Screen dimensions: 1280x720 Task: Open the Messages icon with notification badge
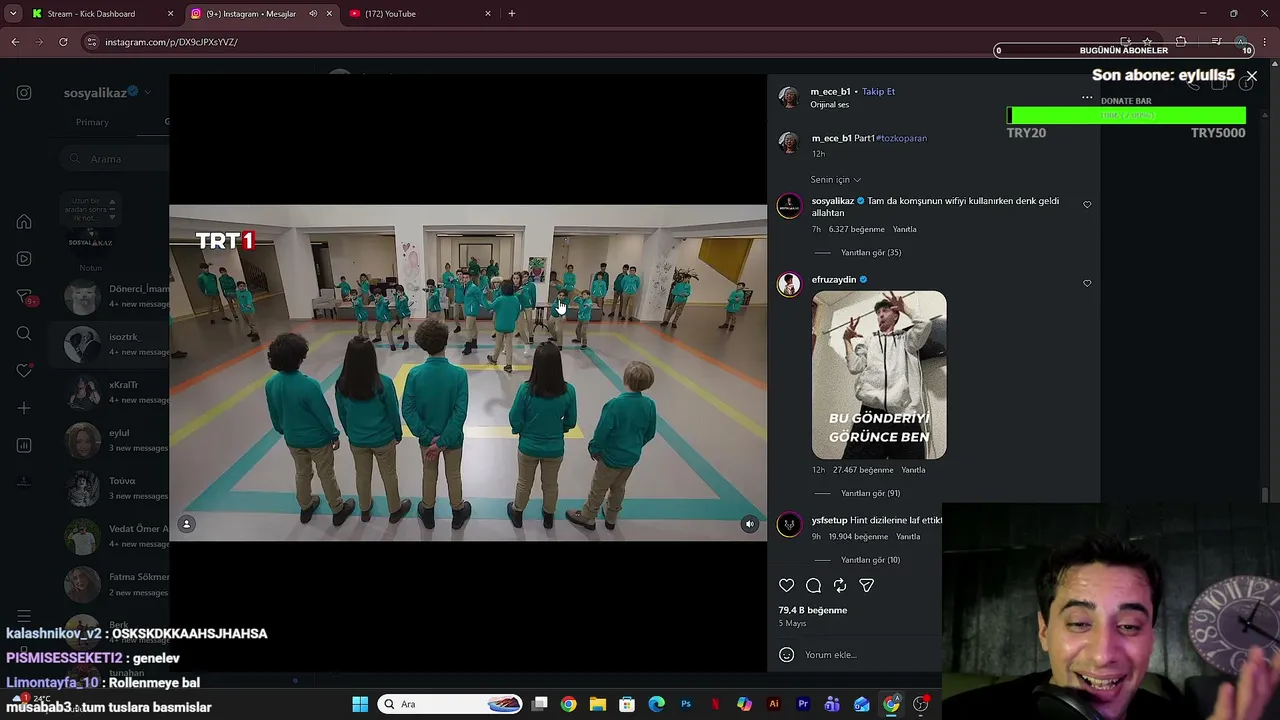click(25, 297)
